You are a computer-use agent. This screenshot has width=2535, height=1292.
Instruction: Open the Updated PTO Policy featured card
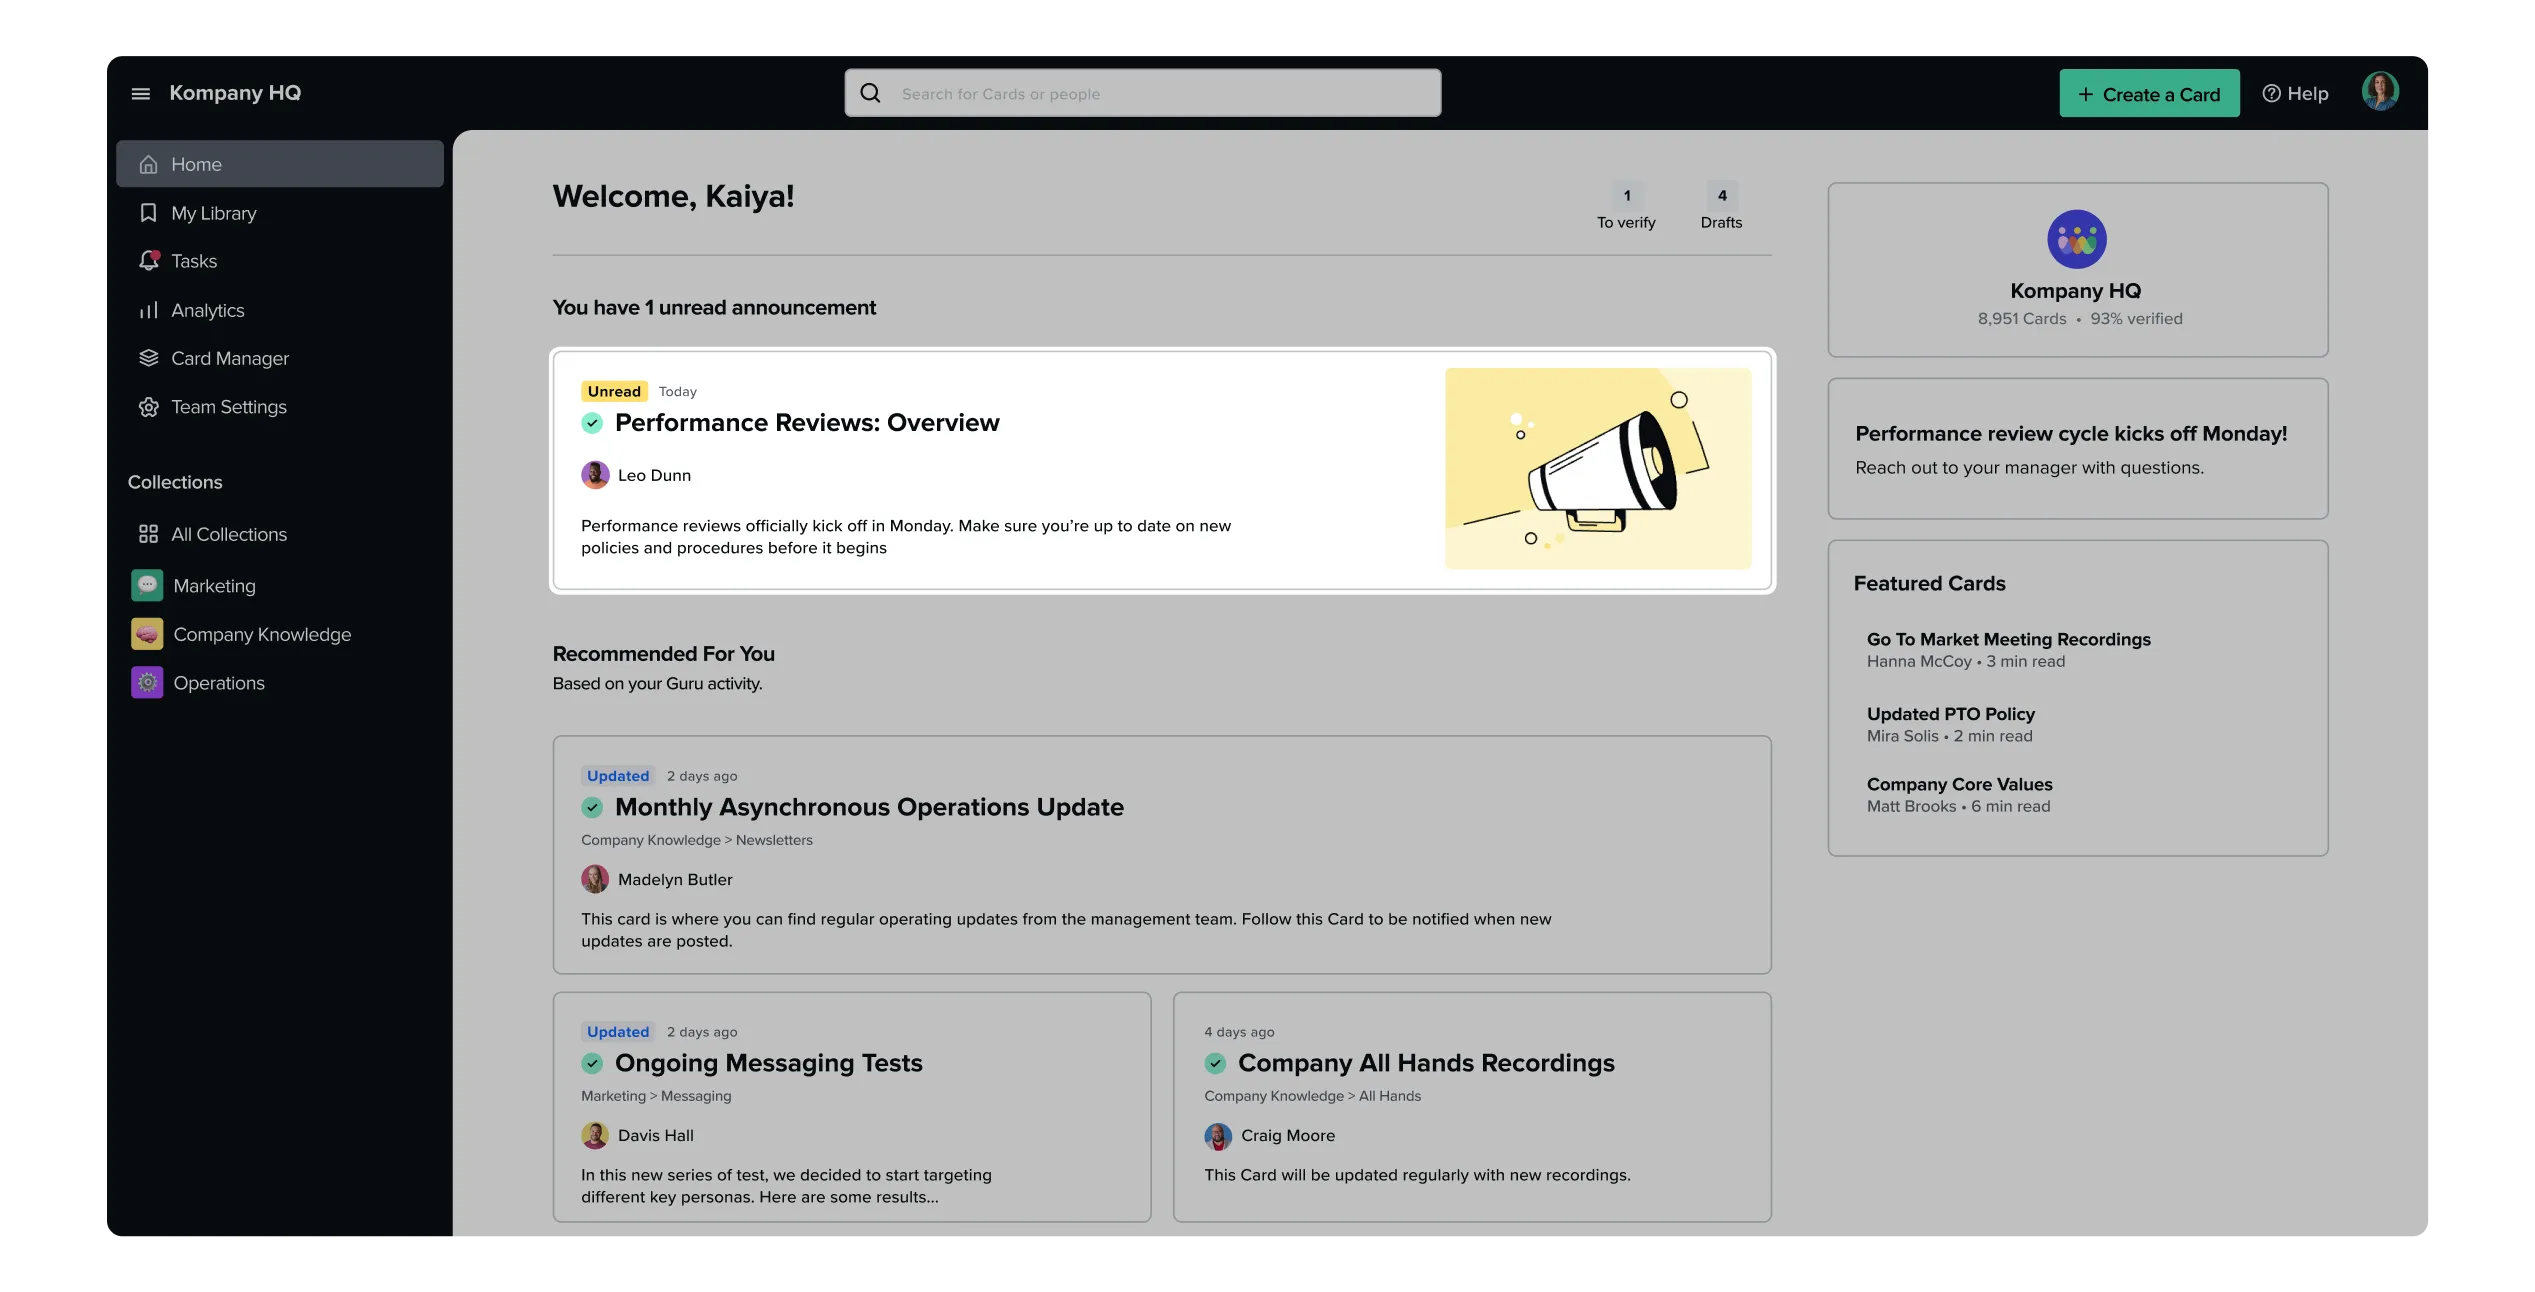click(1950, 714)
